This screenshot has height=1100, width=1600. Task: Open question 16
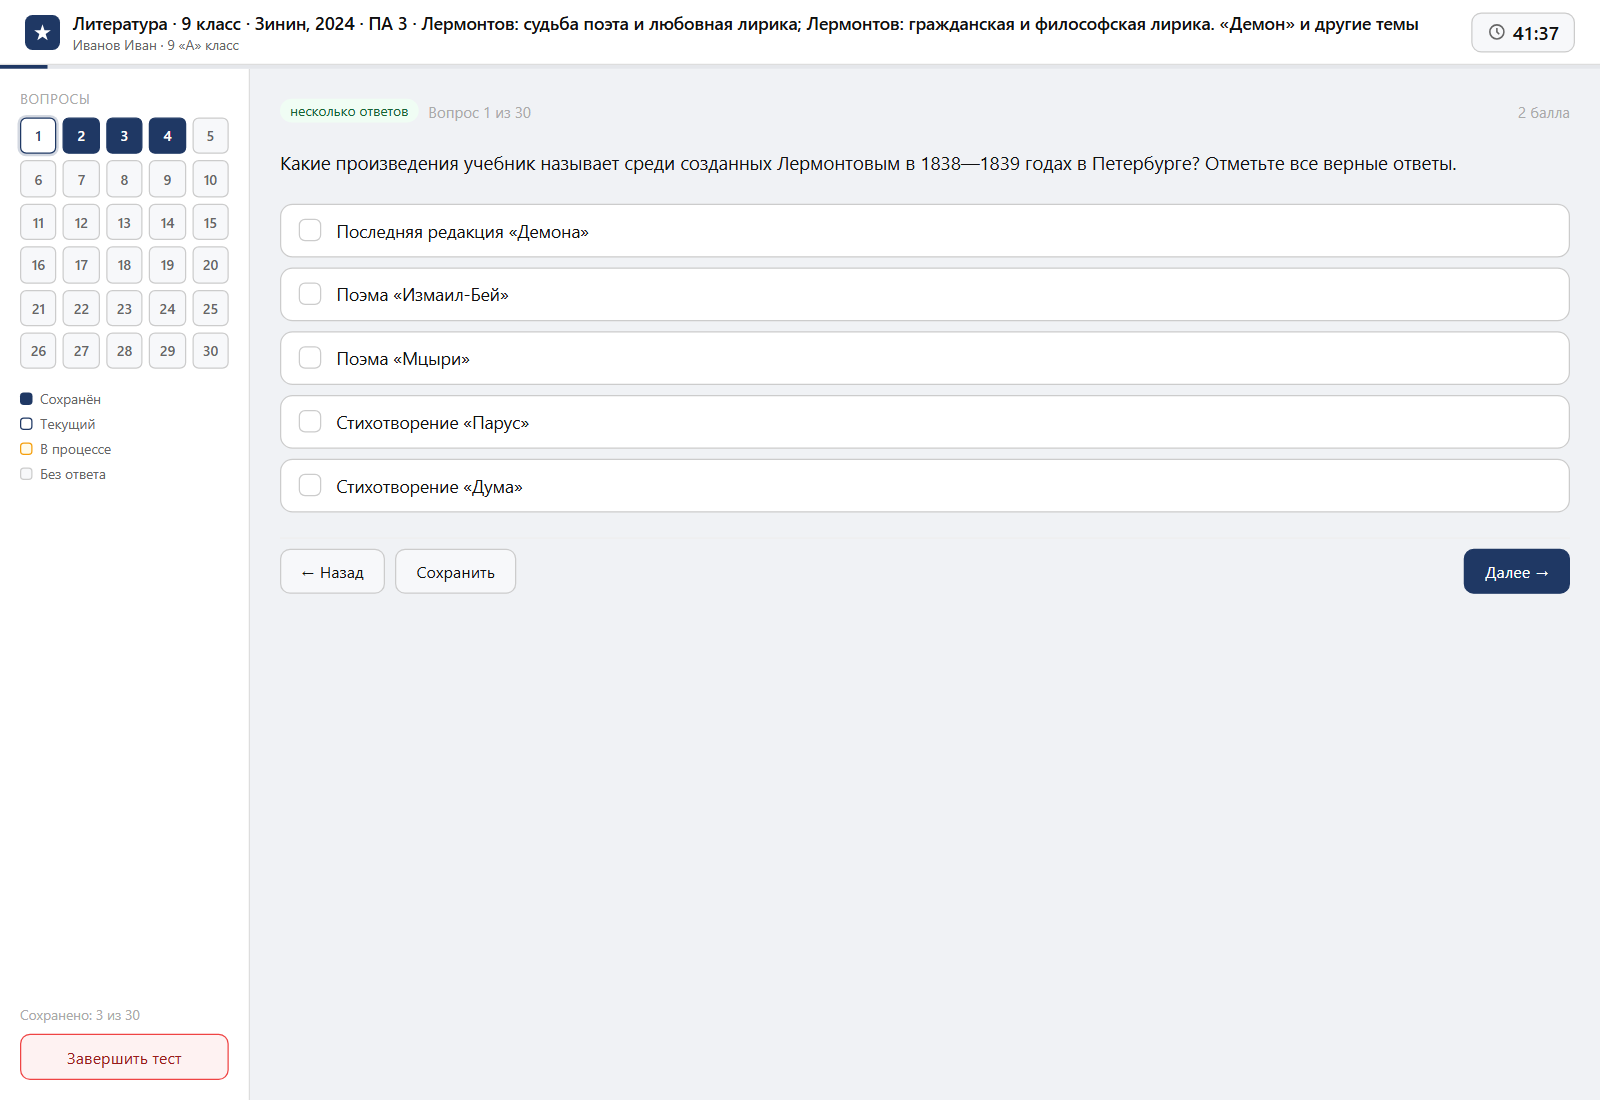point(38,265)
